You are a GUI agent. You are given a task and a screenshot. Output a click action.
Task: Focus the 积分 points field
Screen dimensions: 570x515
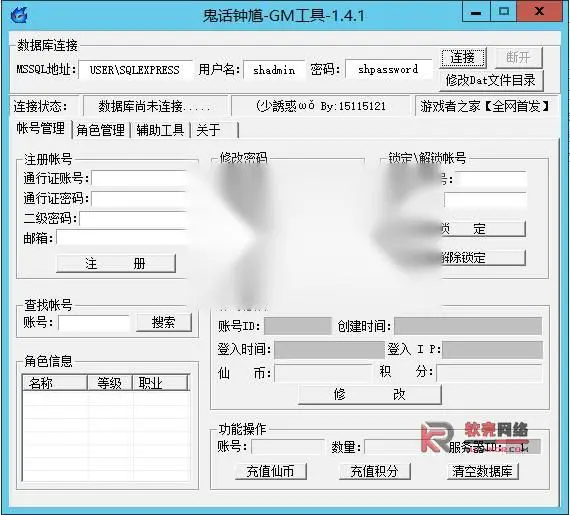tap(489, 373)
